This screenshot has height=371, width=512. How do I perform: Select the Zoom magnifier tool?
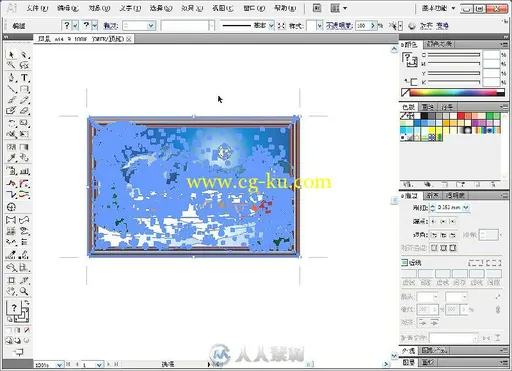pos(24,291)
